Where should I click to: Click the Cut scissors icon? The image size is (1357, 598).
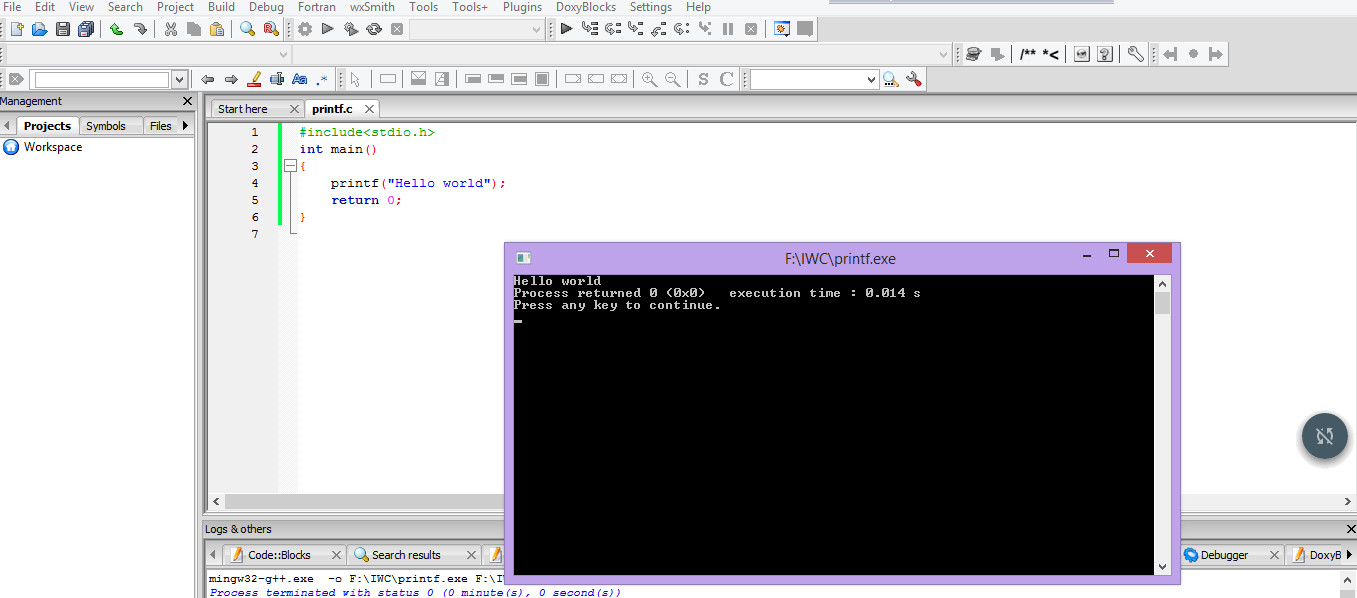click(x=171, y=29)
